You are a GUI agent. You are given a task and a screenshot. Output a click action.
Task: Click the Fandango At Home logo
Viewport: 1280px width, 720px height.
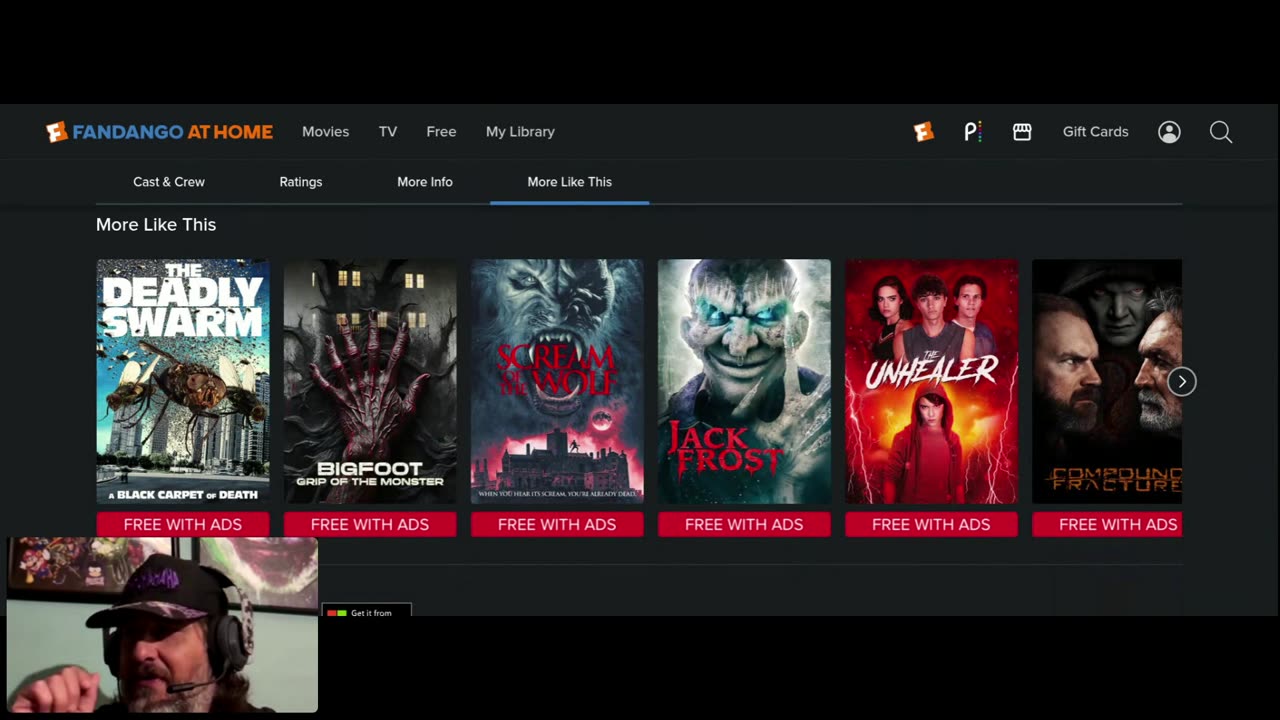click(159, 132)
